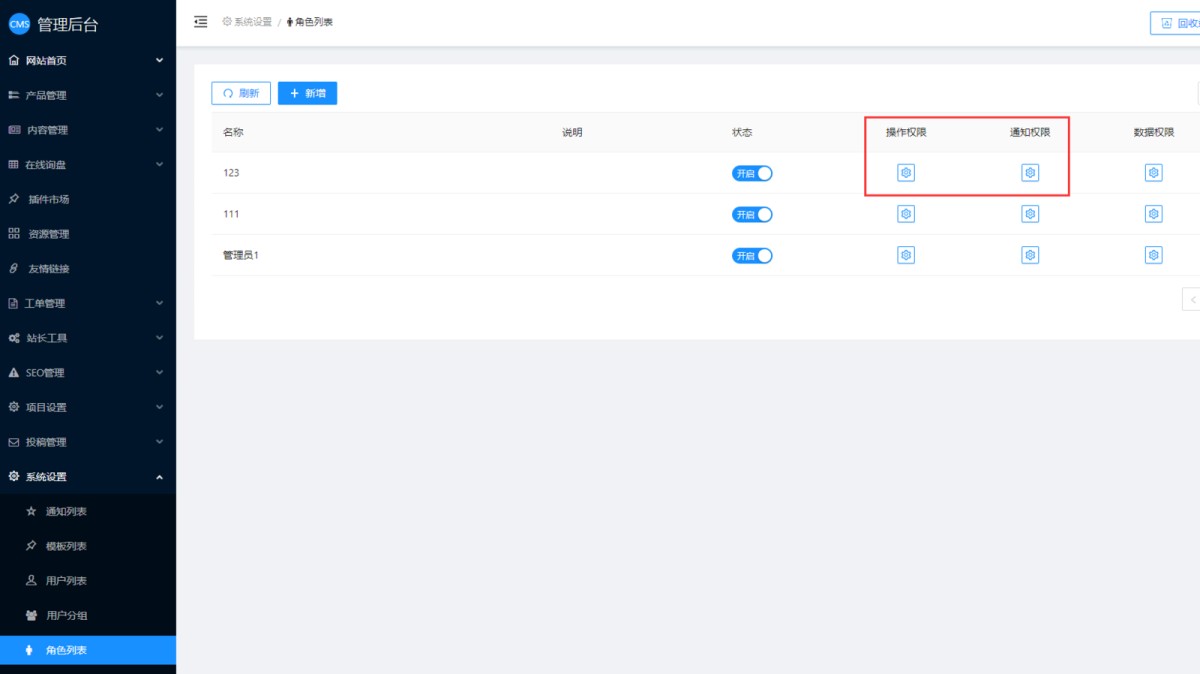Open data permission gear for role 111
Viewport: 1200px width, 674px height.
[x=1154, y=214]
